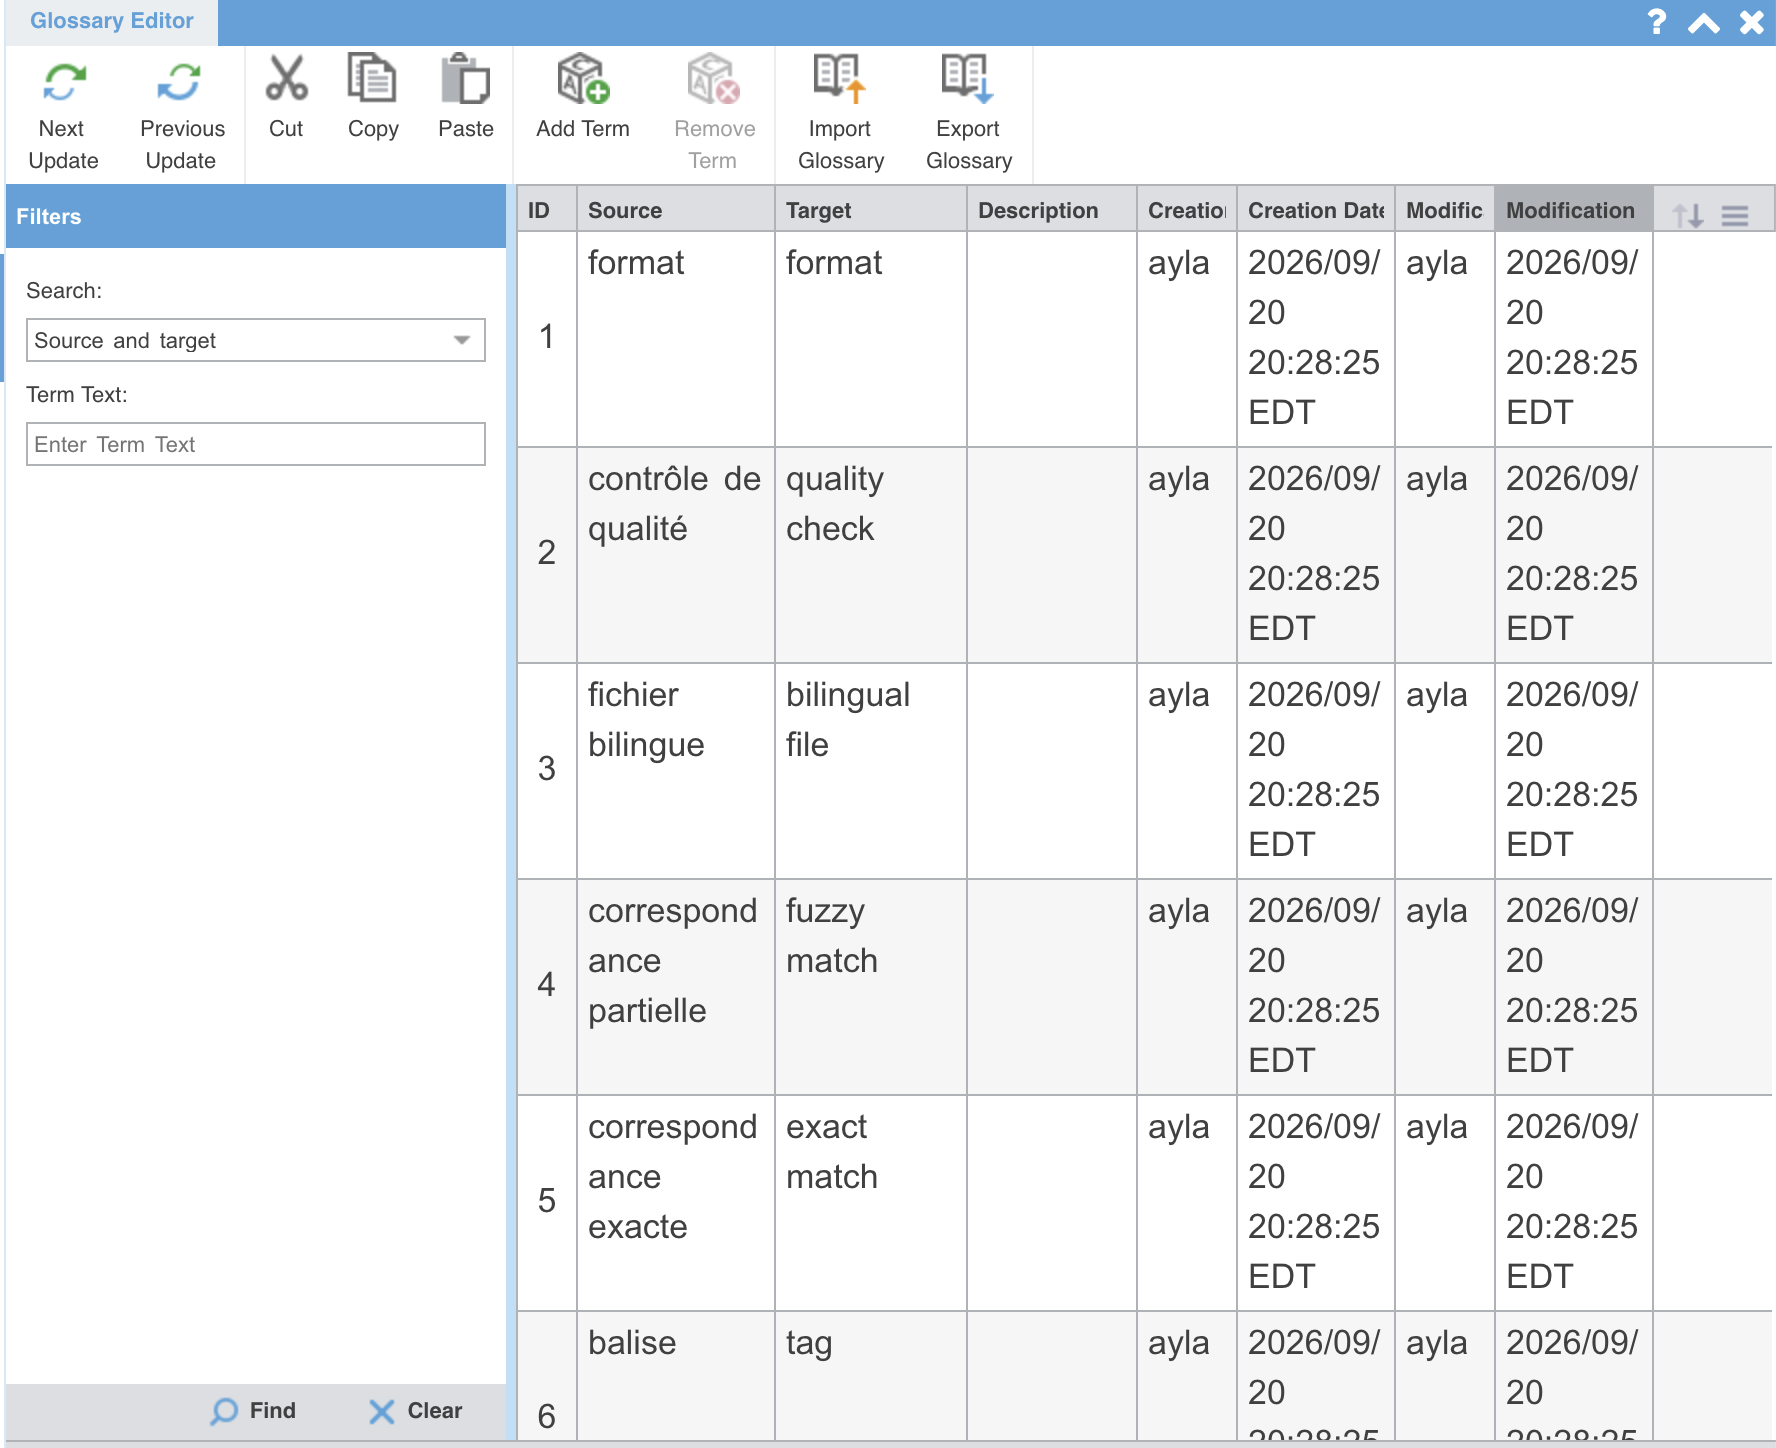Select source cell 'correspondance exacte'

click(x=676, y=1203)
